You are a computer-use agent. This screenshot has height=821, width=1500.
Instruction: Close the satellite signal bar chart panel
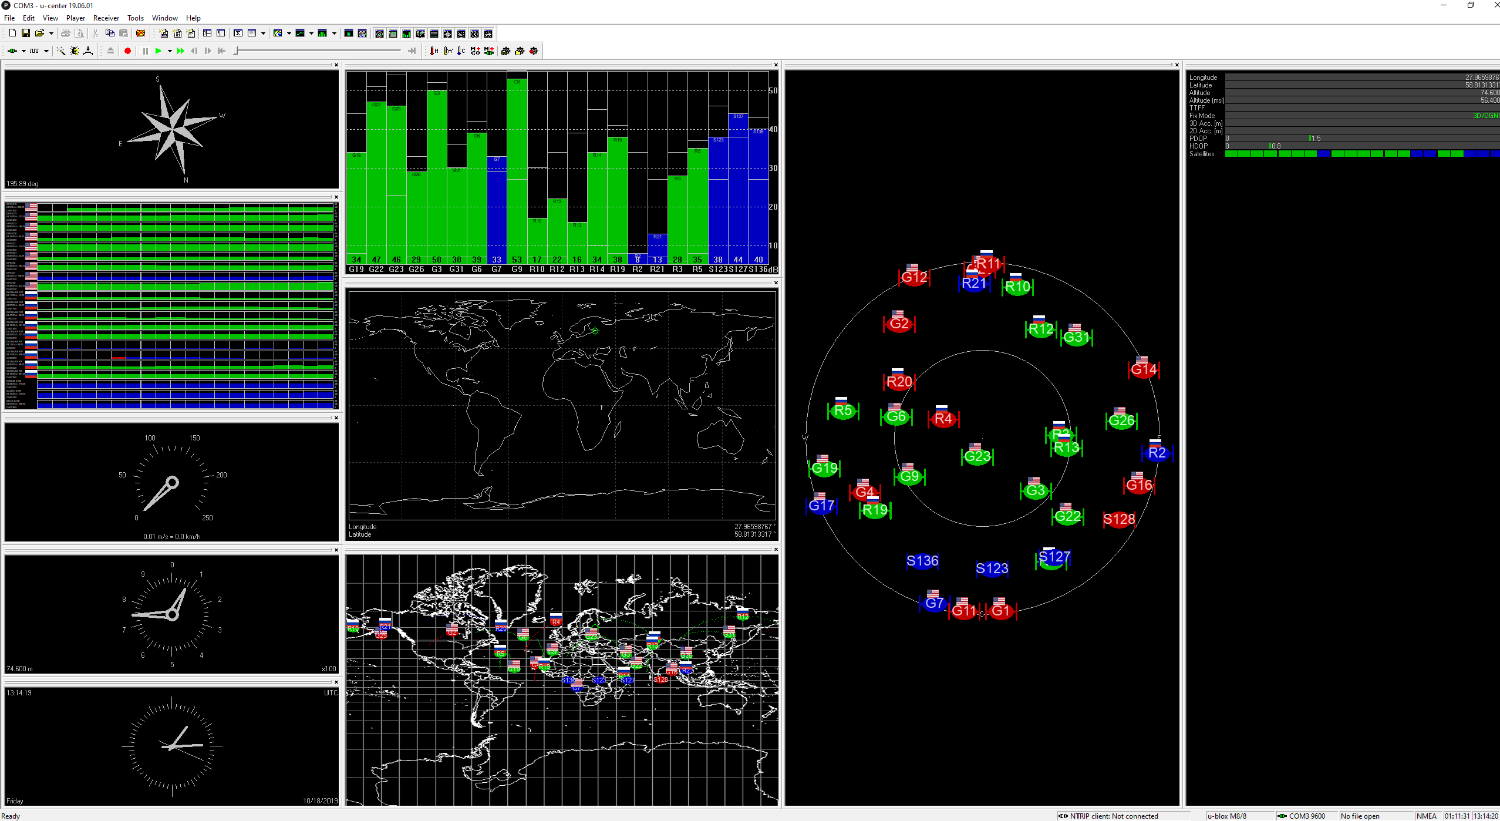coord(775,65)
